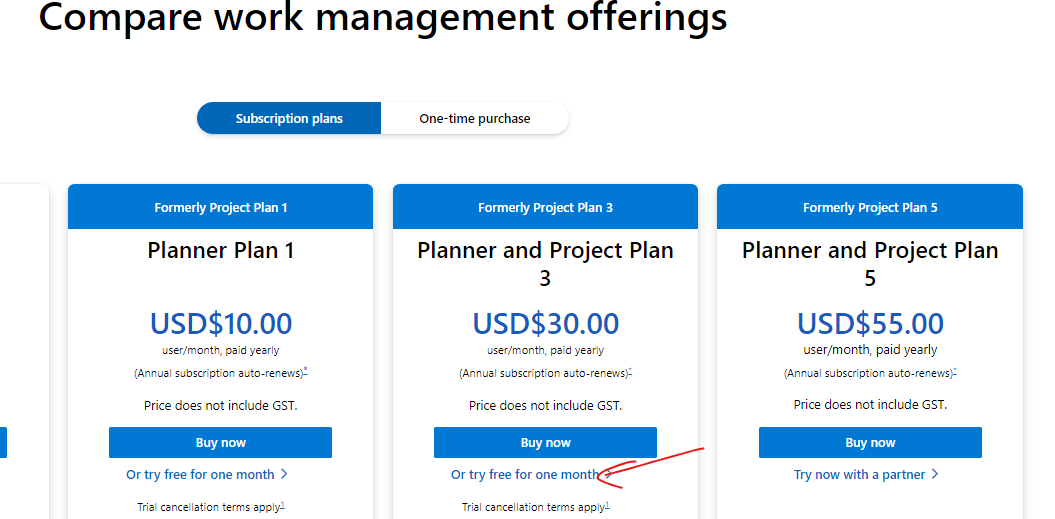Viewport: 1055px width, 519px height.
Task: Click Buy now for Planner Plan 1
Action: 221,443
